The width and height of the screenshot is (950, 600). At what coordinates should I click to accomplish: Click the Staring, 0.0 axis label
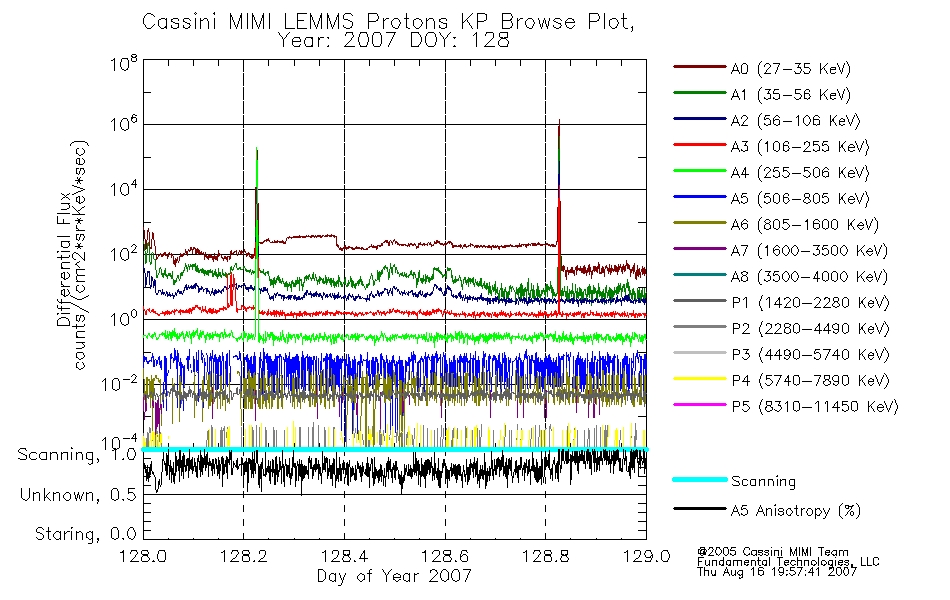(85, 535)
